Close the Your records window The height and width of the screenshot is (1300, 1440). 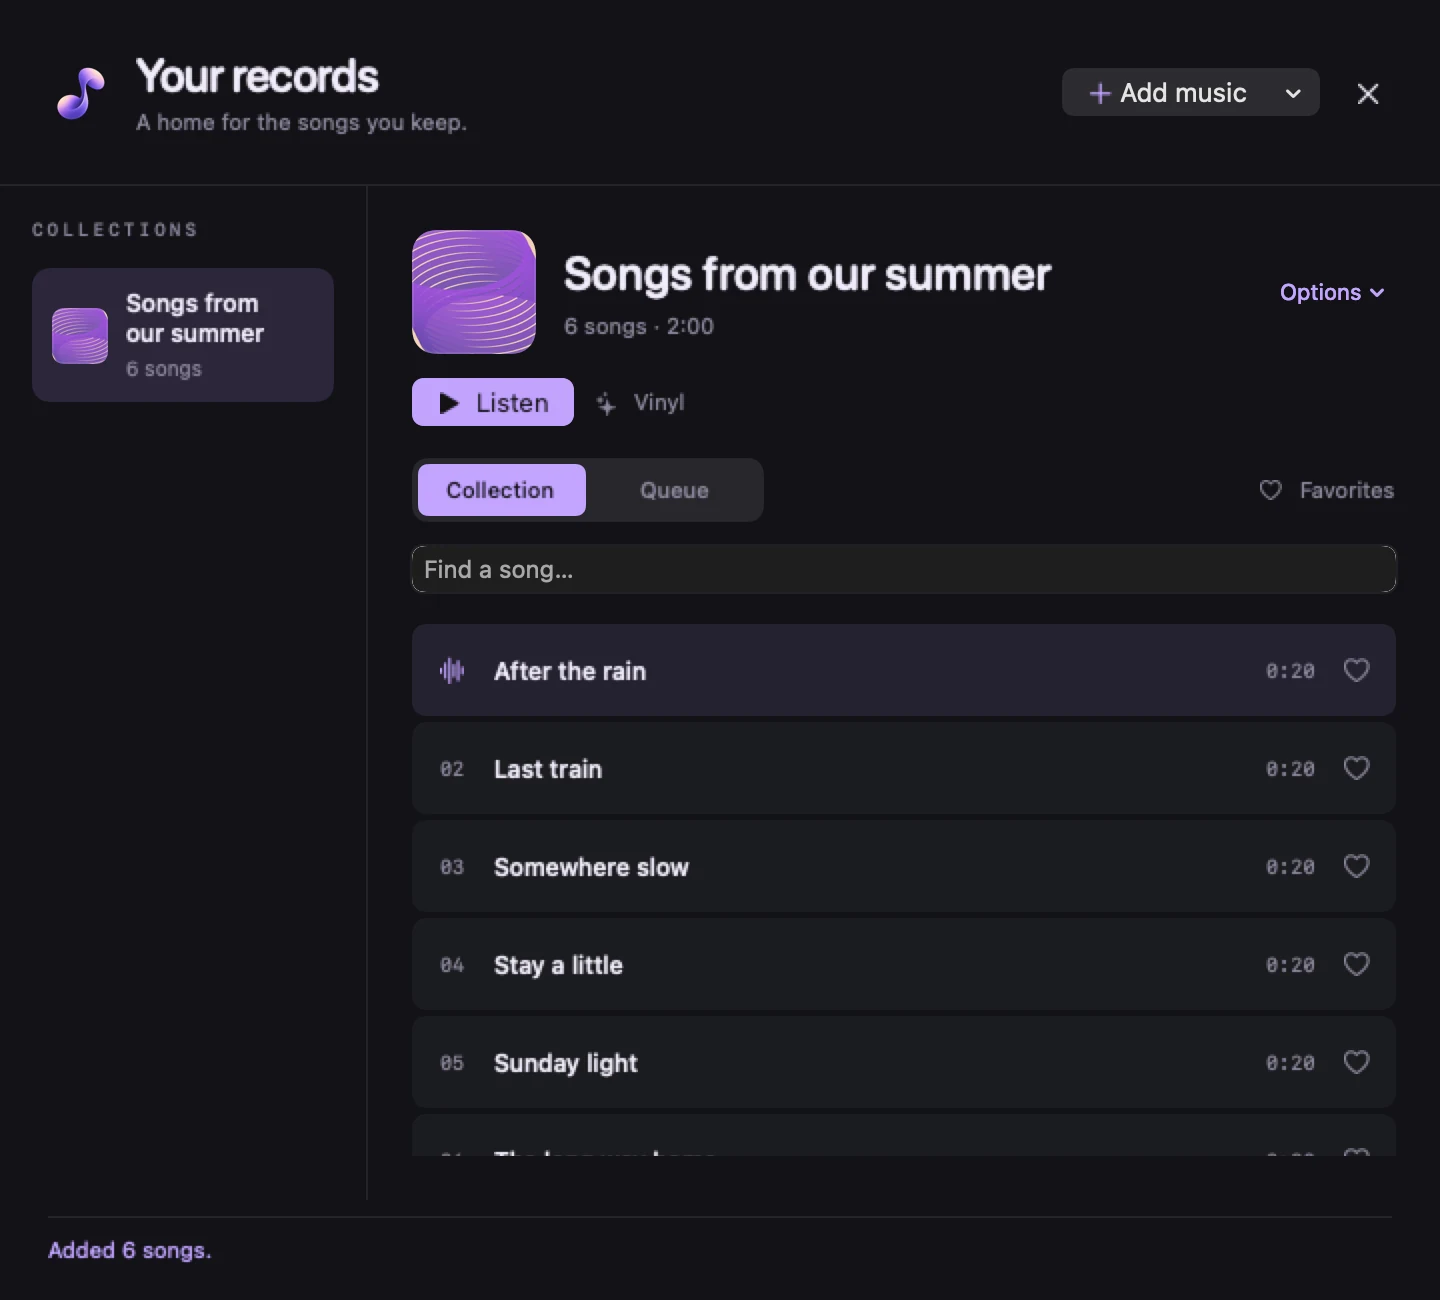(1368, 93)
